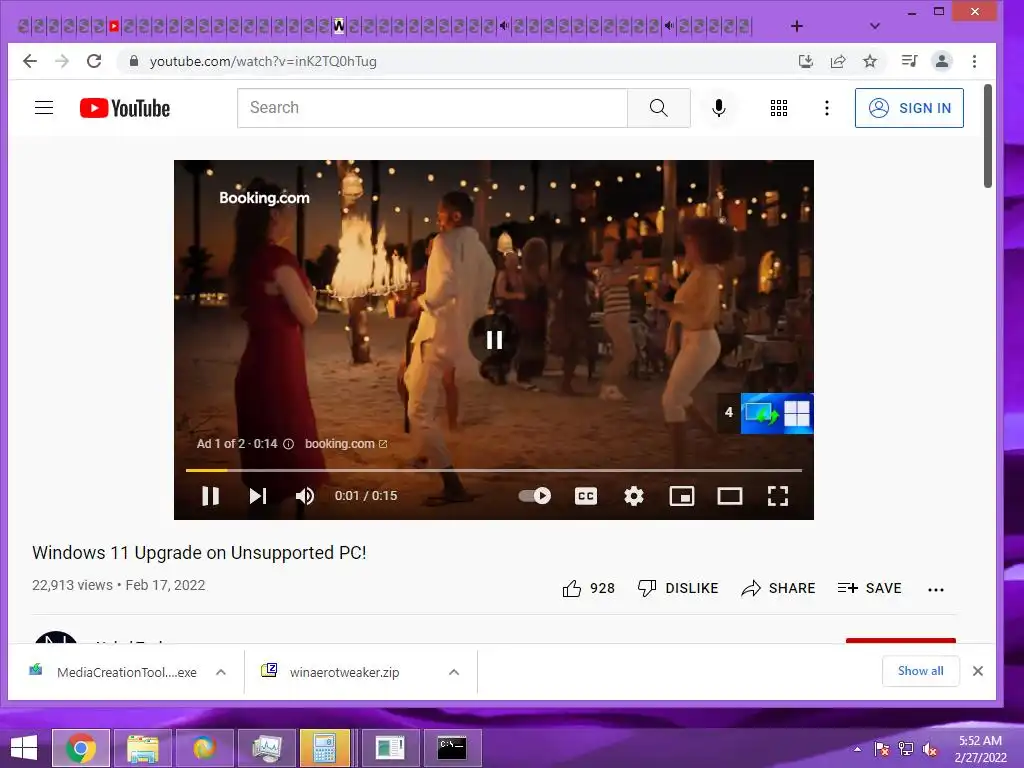Click the video progress bar
The image size is (1024, 768).
pos(494,470)
